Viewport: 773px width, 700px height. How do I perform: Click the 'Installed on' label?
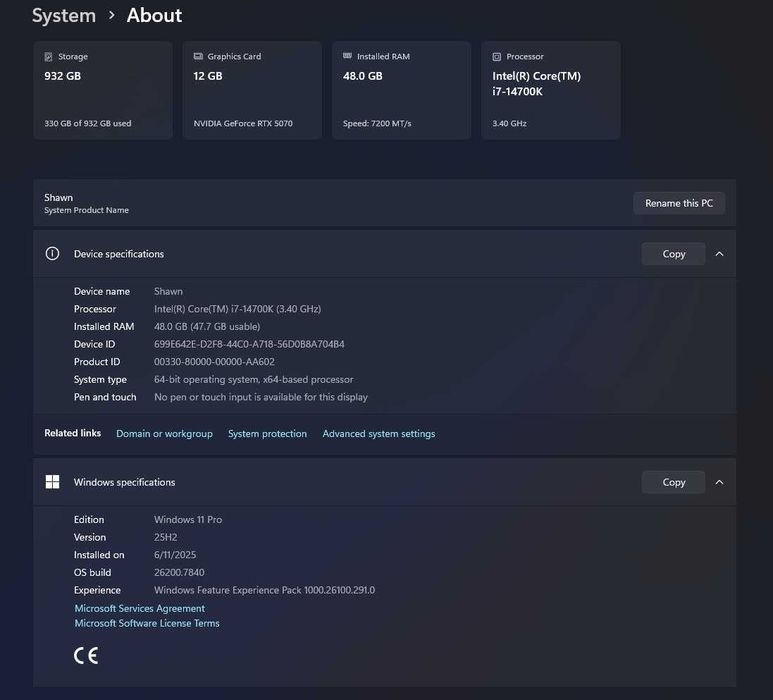pos(99,555)
